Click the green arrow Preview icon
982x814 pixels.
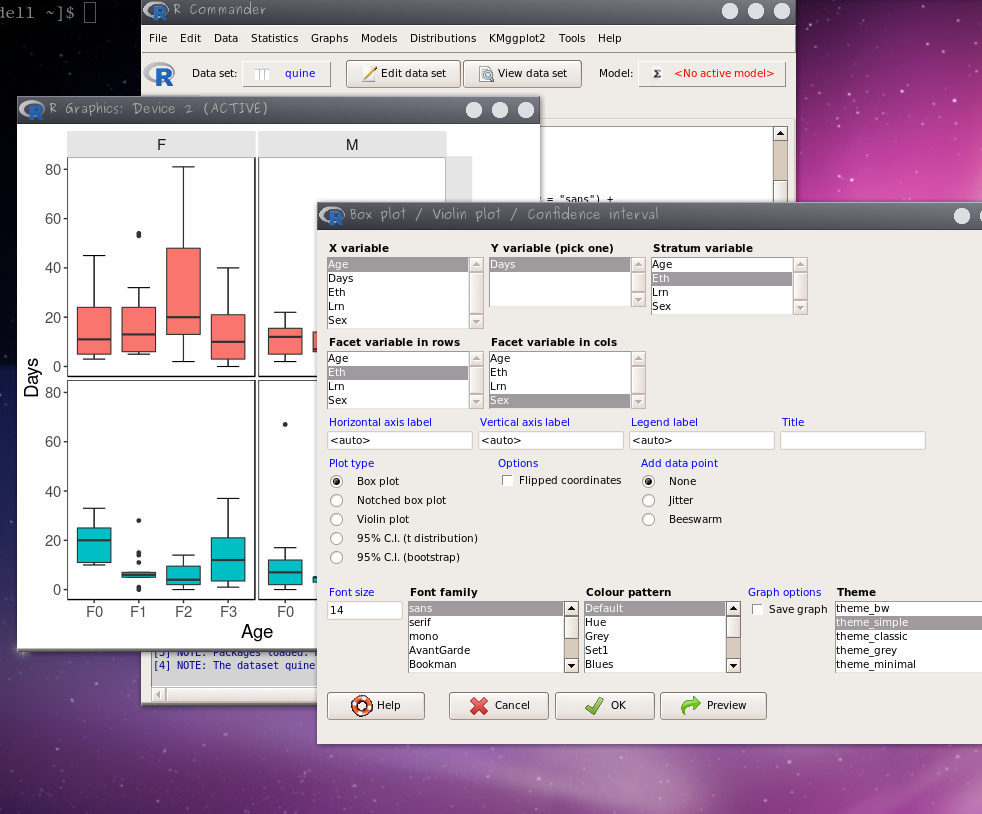coord(690,705)
